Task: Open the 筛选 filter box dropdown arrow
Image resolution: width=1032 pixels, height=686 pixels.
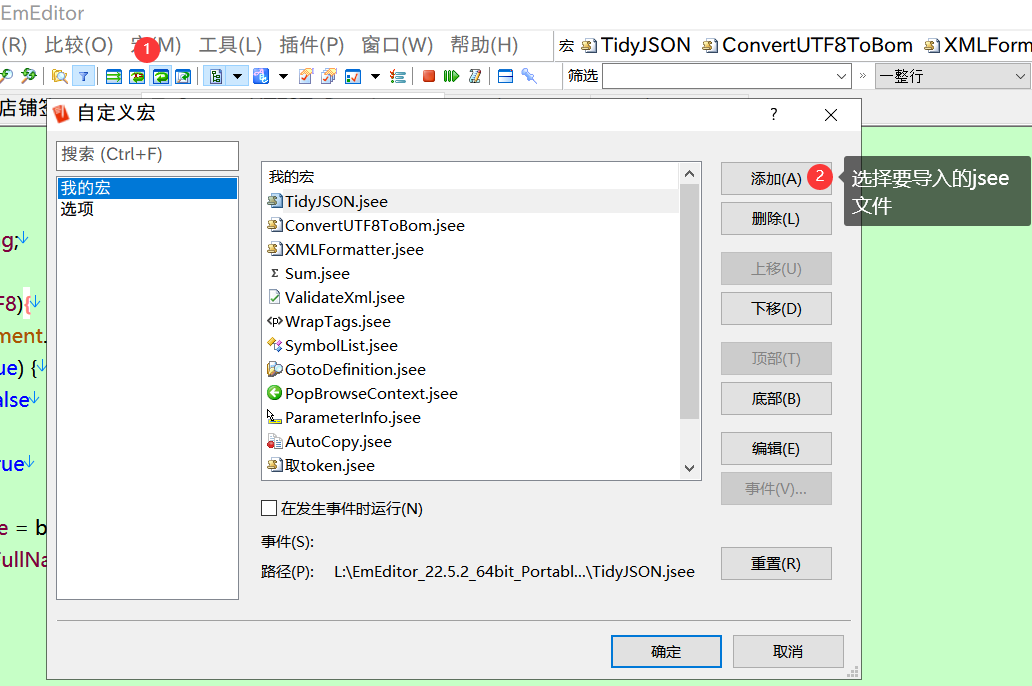Action: pyautogui.click(x=840, y=76)
